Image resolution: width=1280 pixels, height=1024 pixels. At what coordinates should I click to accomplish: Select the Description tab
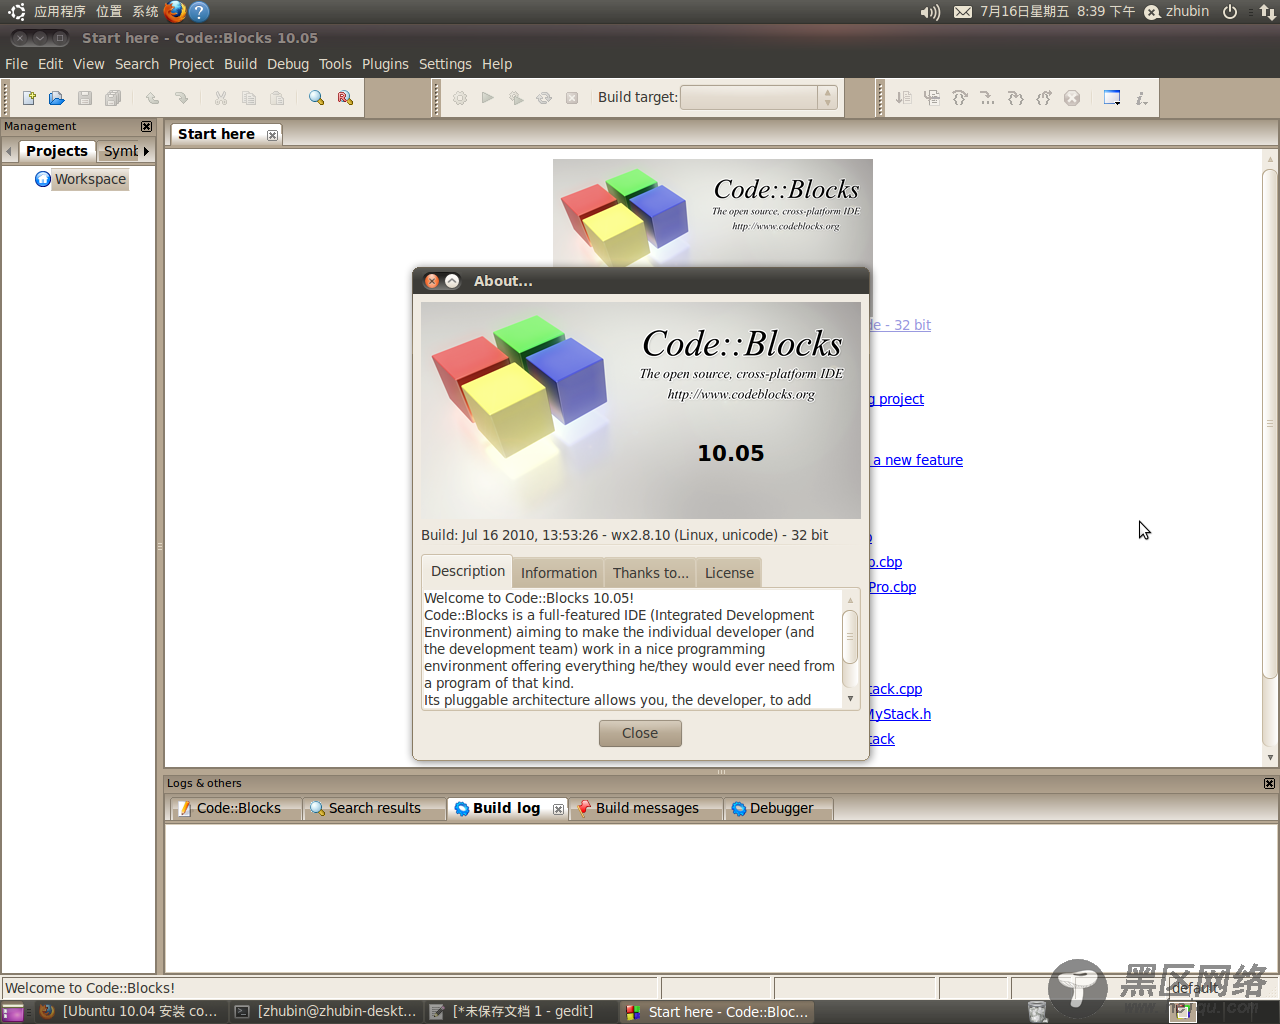(467, 571)
